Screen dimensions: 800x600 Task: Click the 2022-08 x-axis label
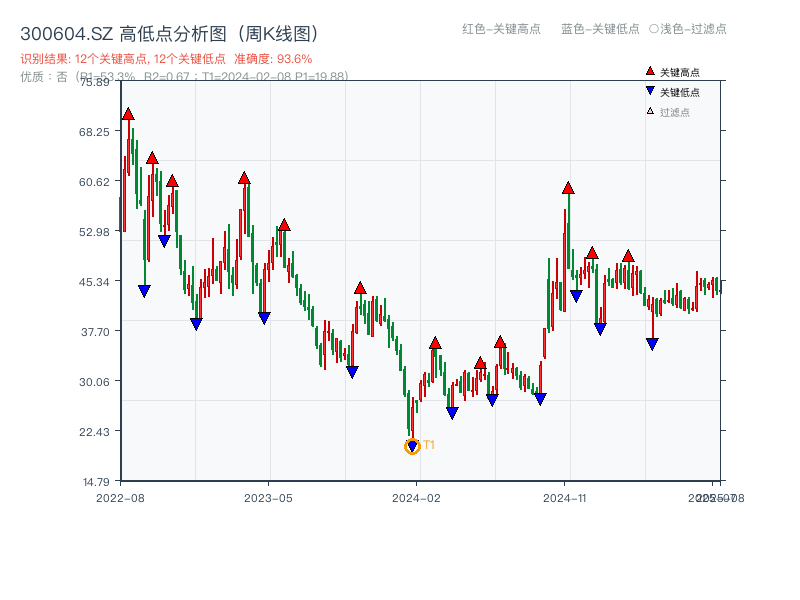pos(120,498)
